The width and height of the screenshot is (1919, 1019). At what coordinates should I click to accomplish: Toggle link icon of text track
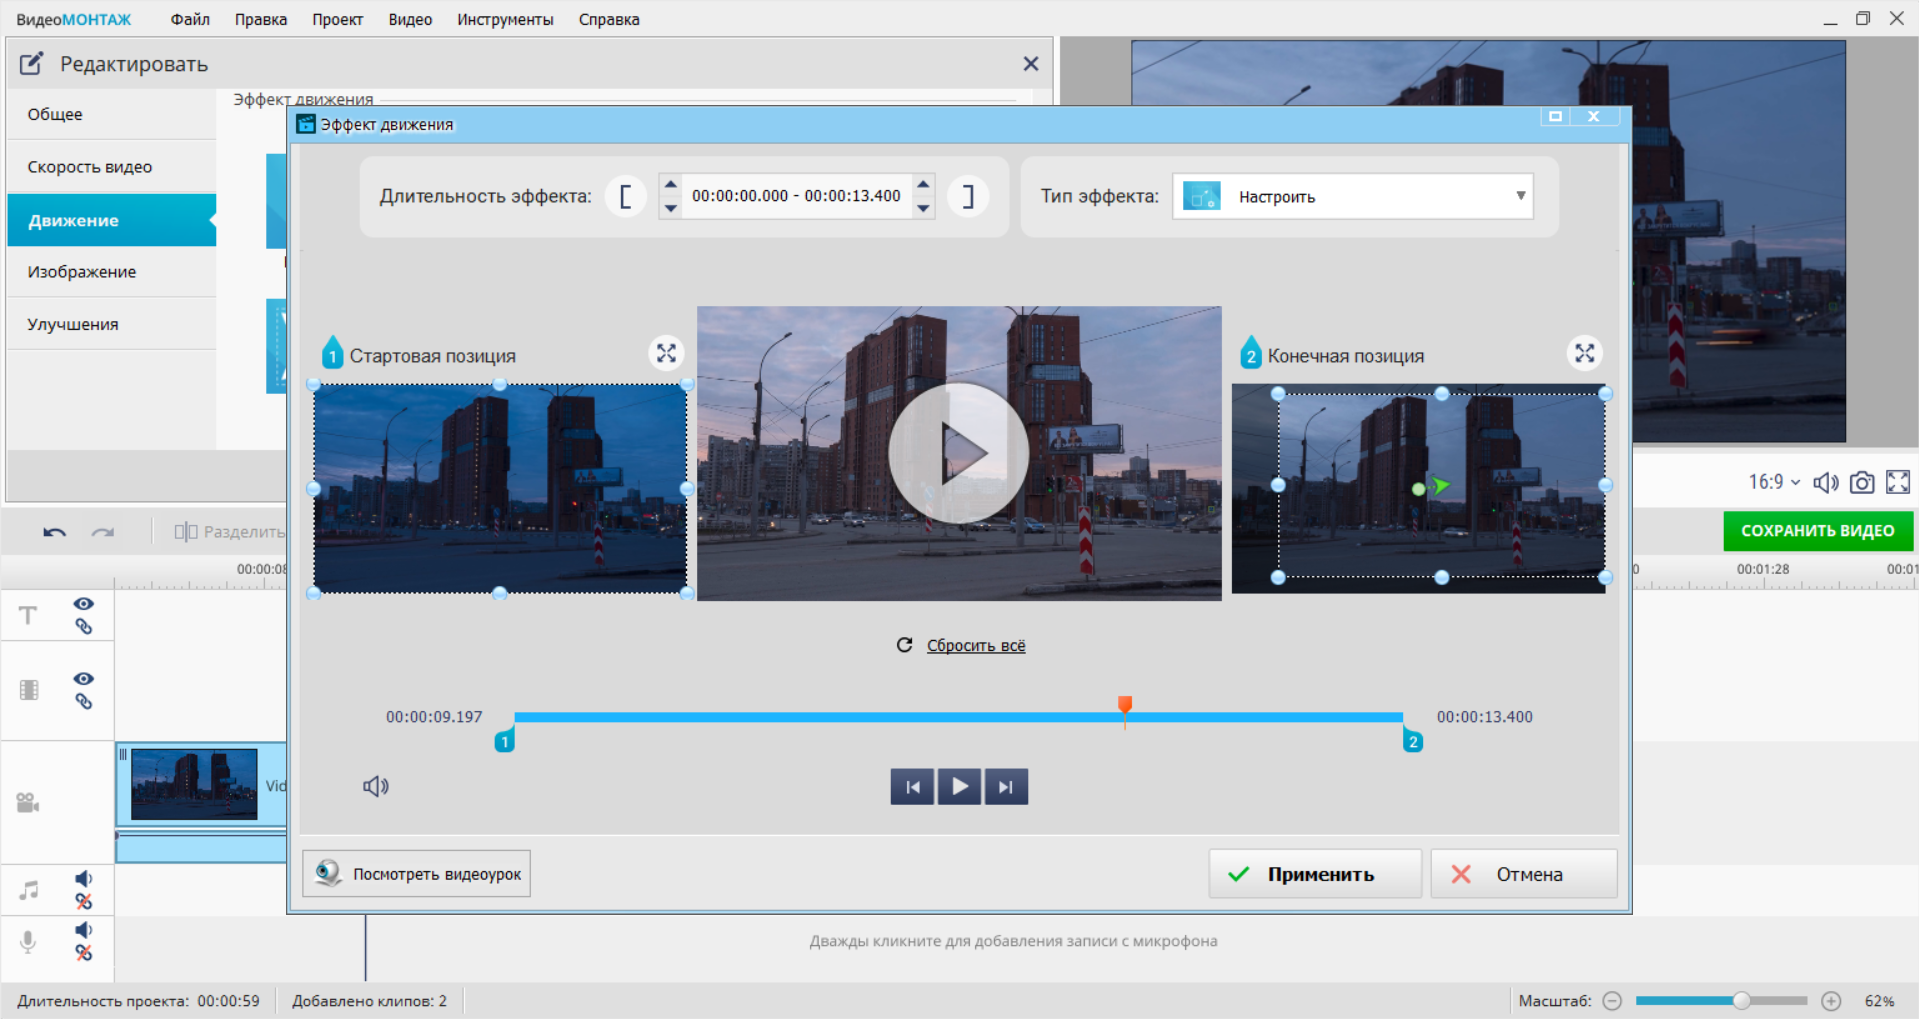(x=84, y=627)
